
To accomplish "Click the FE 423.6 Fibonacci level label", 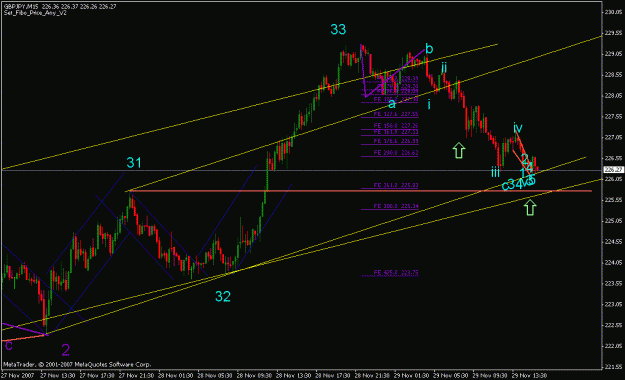I will [x=396, y=273].
